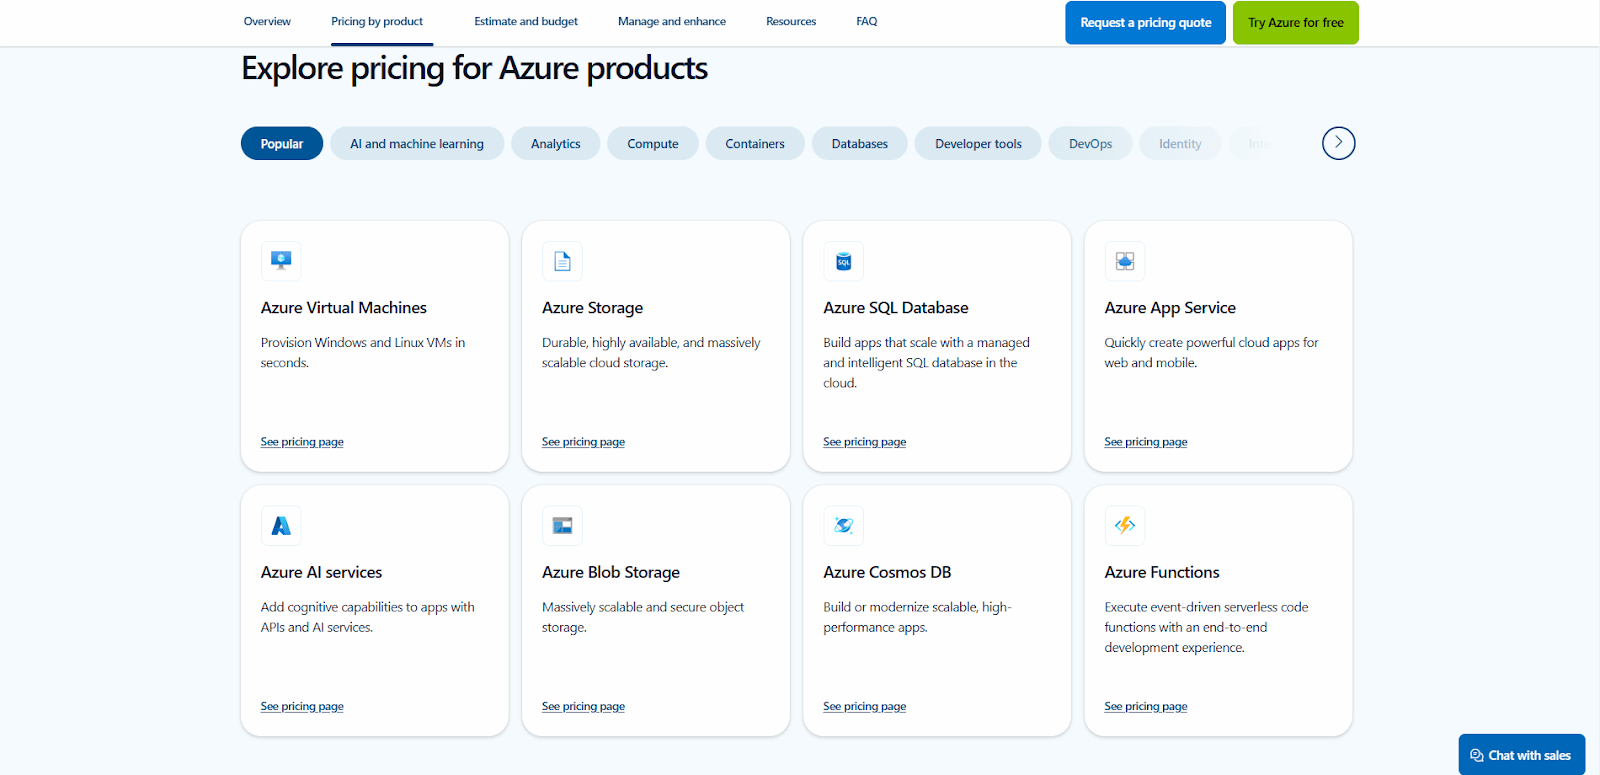
Task: Click the Azure Cosmos DB planet icon
Action: [x=843, y=525]
